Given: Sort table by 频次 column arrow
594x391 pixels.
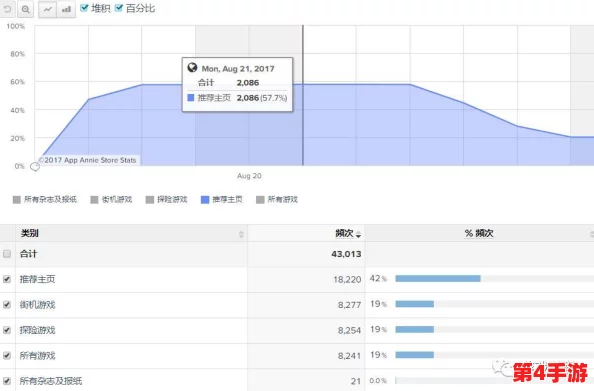Looking at the screenshot, I should [x=358, y=235].
